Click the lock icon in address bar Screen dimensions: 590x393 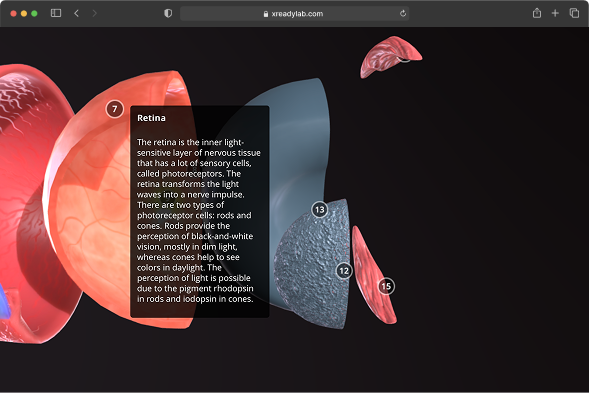point(266,14)
